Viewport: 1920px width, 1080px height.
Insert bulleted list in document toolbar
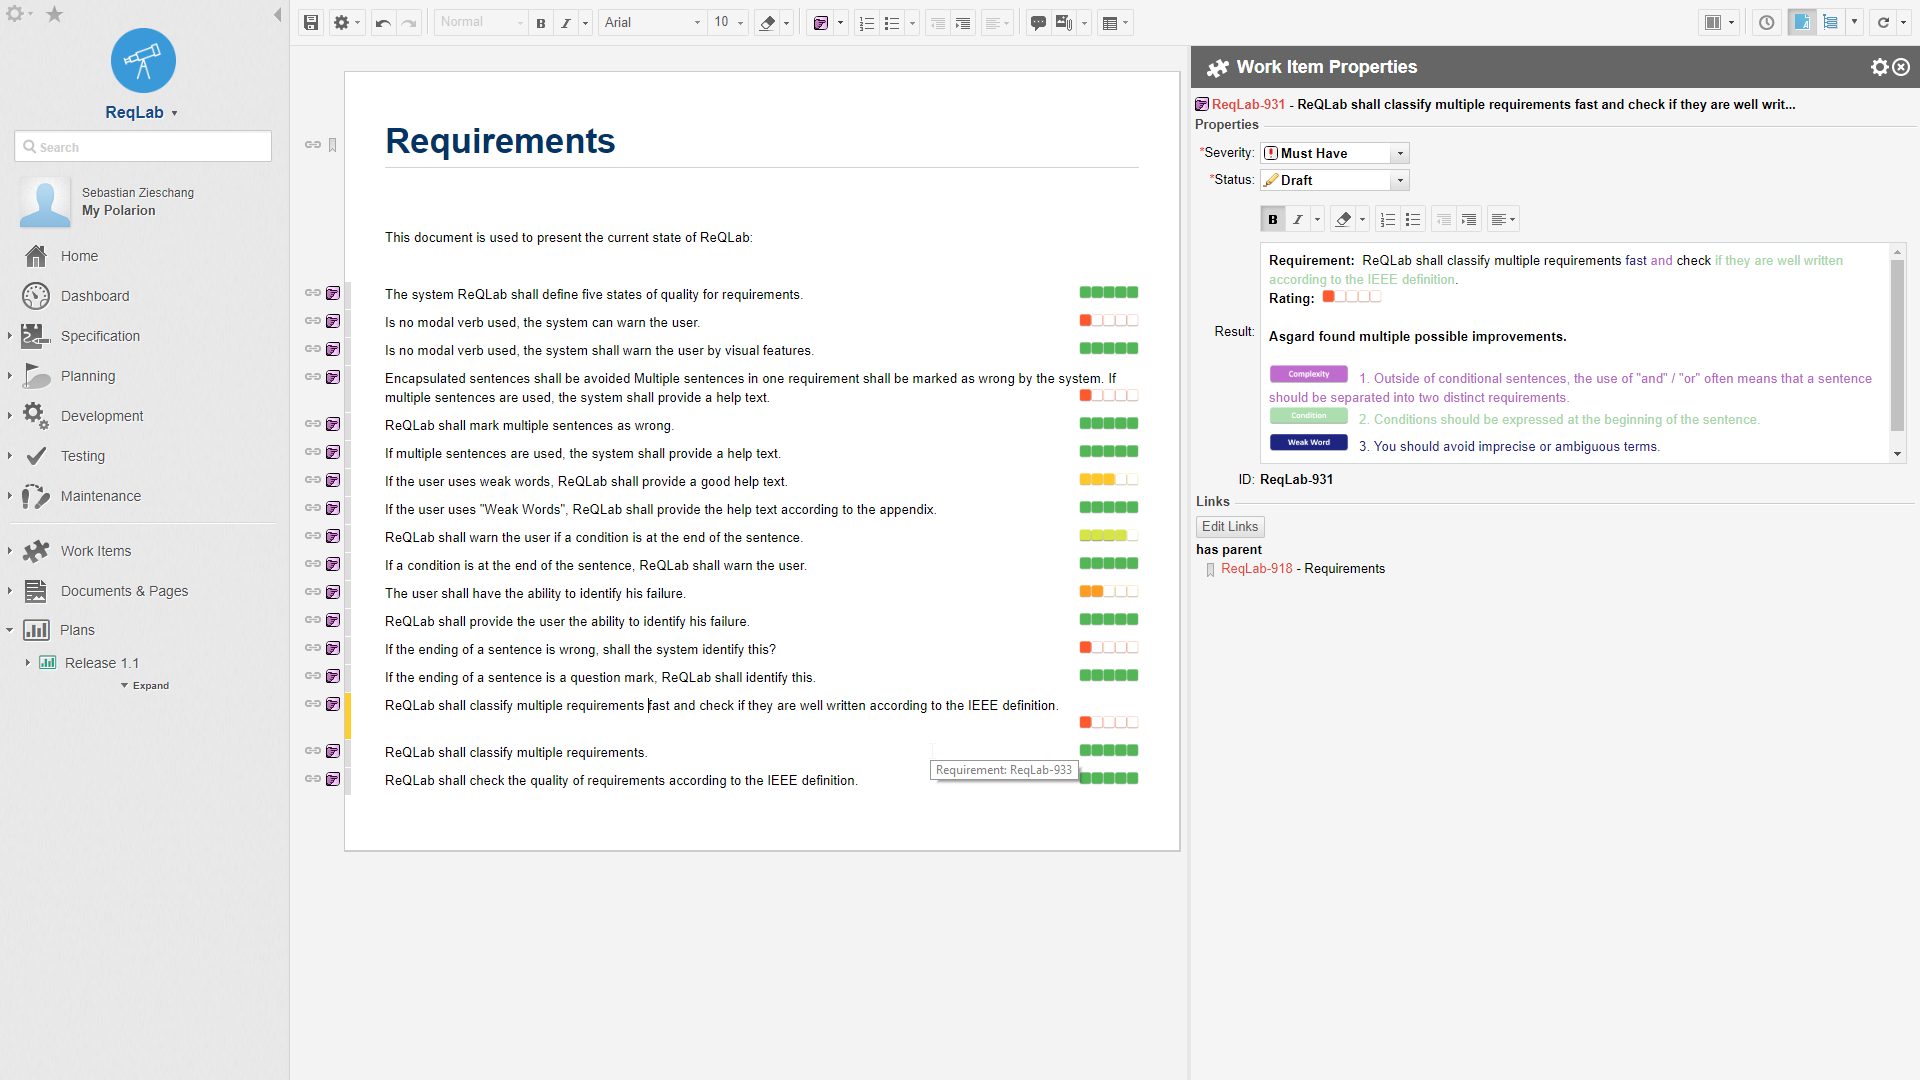892,23
